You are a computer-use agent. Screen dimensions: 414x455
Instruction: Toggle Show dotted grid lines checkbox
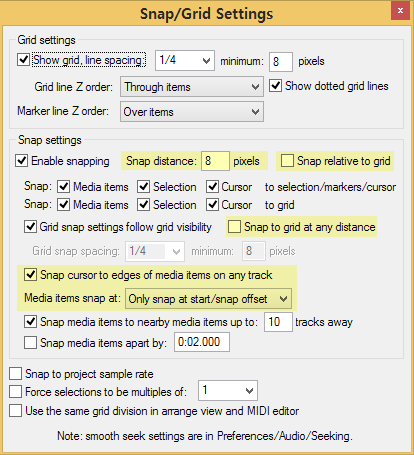pyautogui.click(x=275, y=86)
